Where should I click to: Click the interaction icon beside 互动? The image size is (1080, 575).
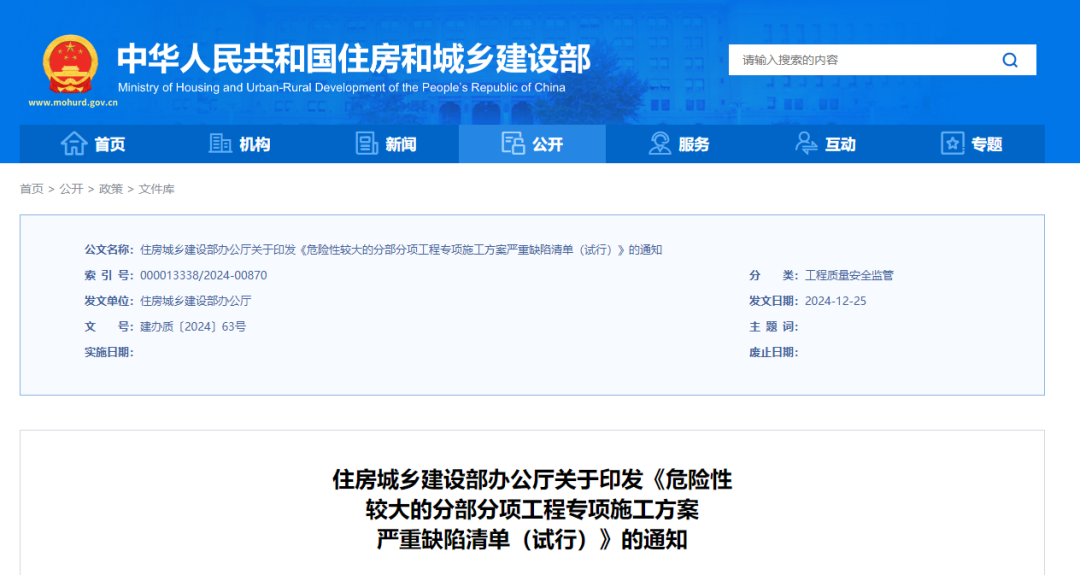coord(806,143)
